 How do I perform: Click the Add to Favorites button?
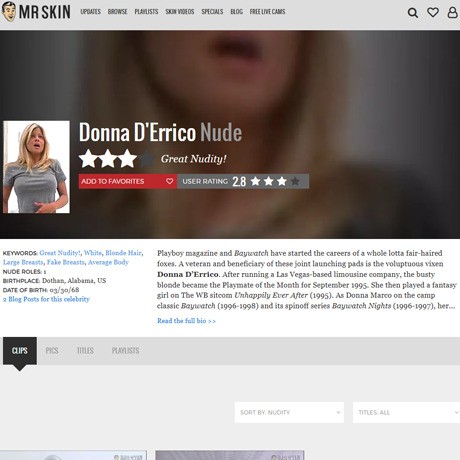click(x=128, y=181)
